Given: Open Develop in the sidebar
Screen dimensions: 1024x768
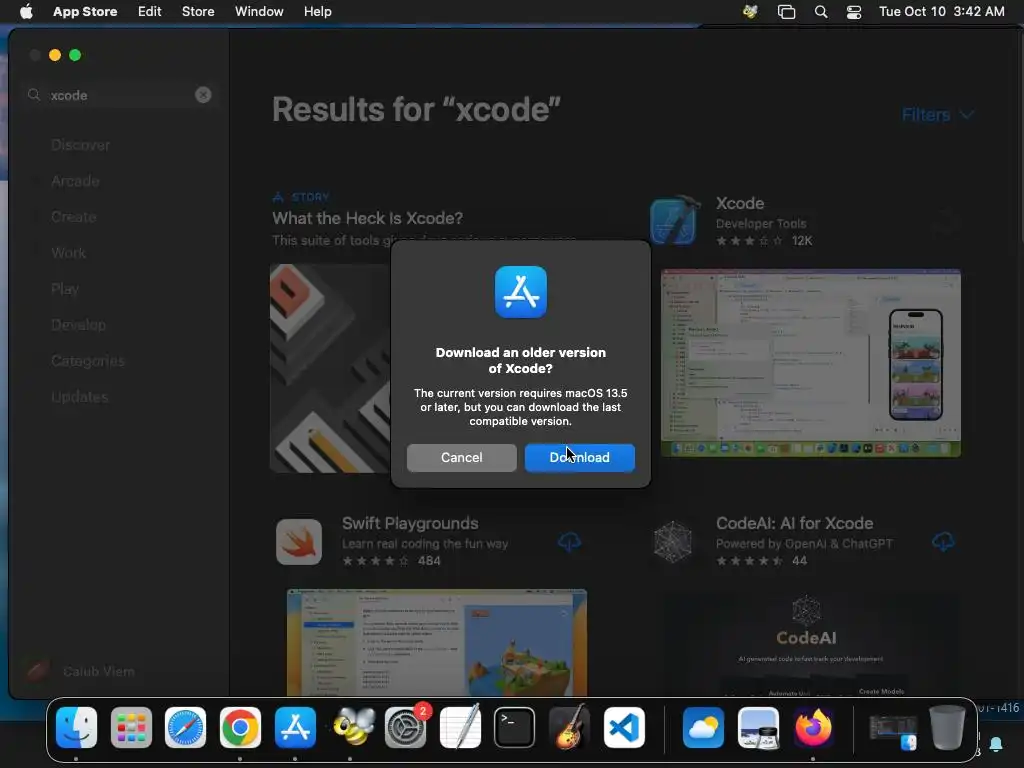Looking at the screenshot, I should pyautogui.click(x=78, y=325).
